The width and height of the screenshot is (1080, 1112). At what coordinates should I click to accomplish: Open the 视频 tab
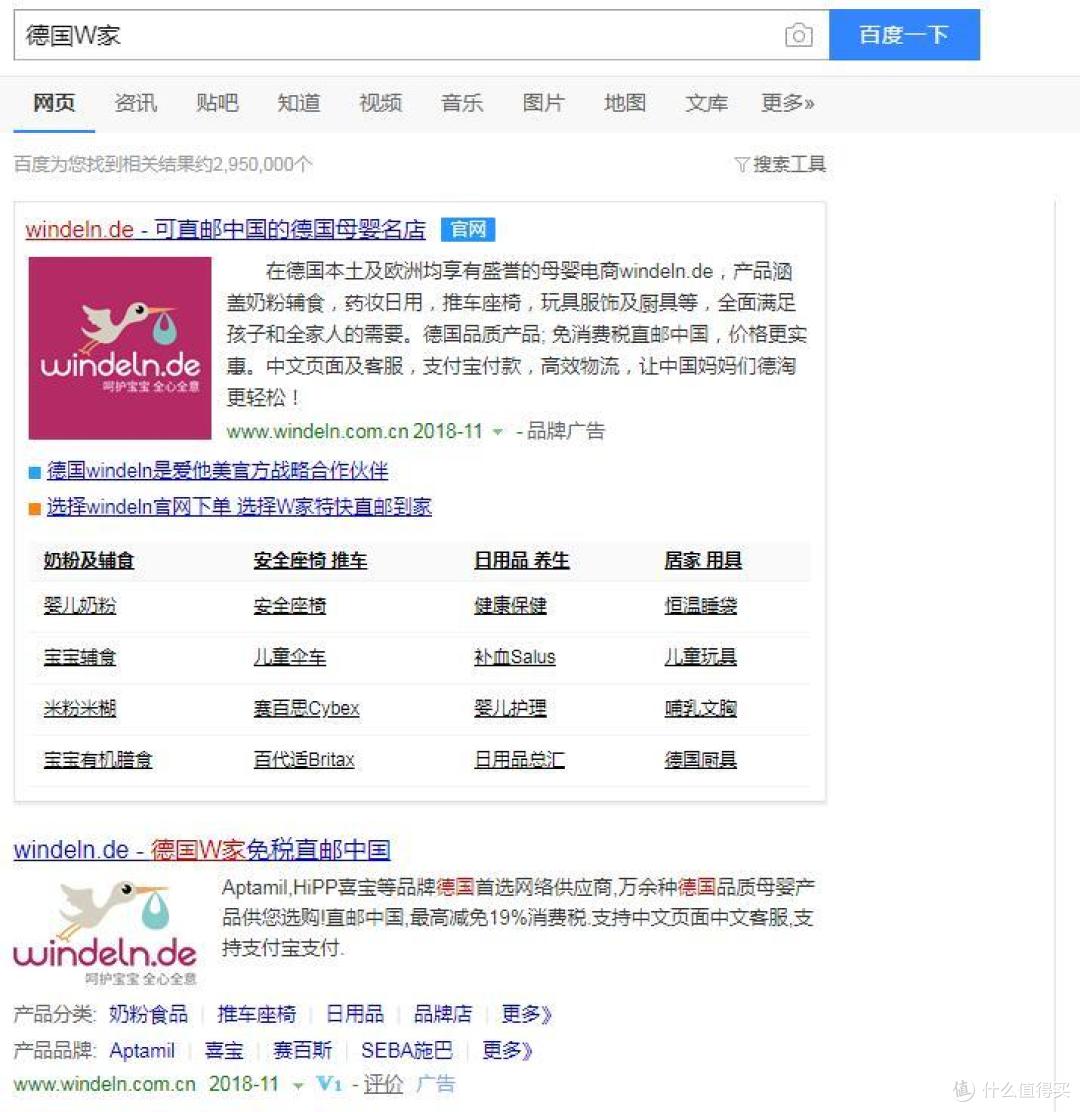click(380, 104)
